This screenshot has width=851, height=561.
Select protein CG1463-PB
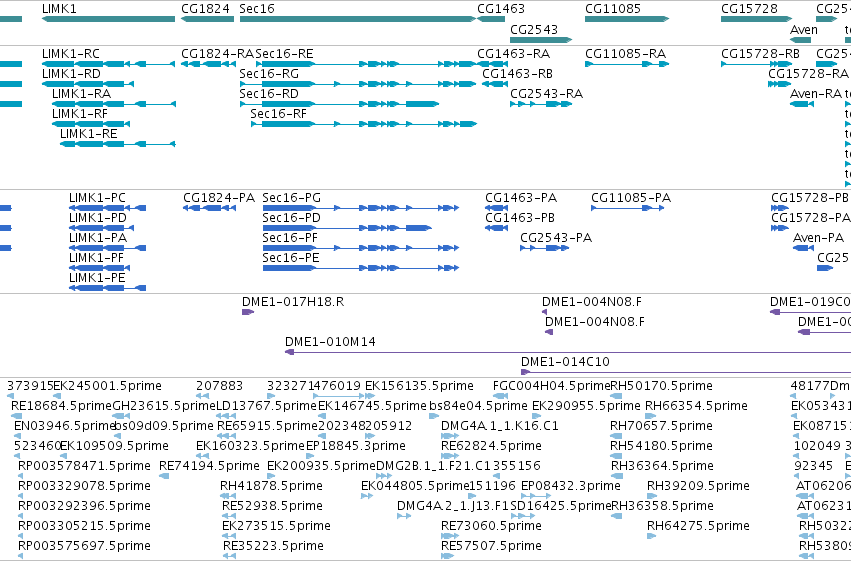pyautogui.click(x=520, y=218)
